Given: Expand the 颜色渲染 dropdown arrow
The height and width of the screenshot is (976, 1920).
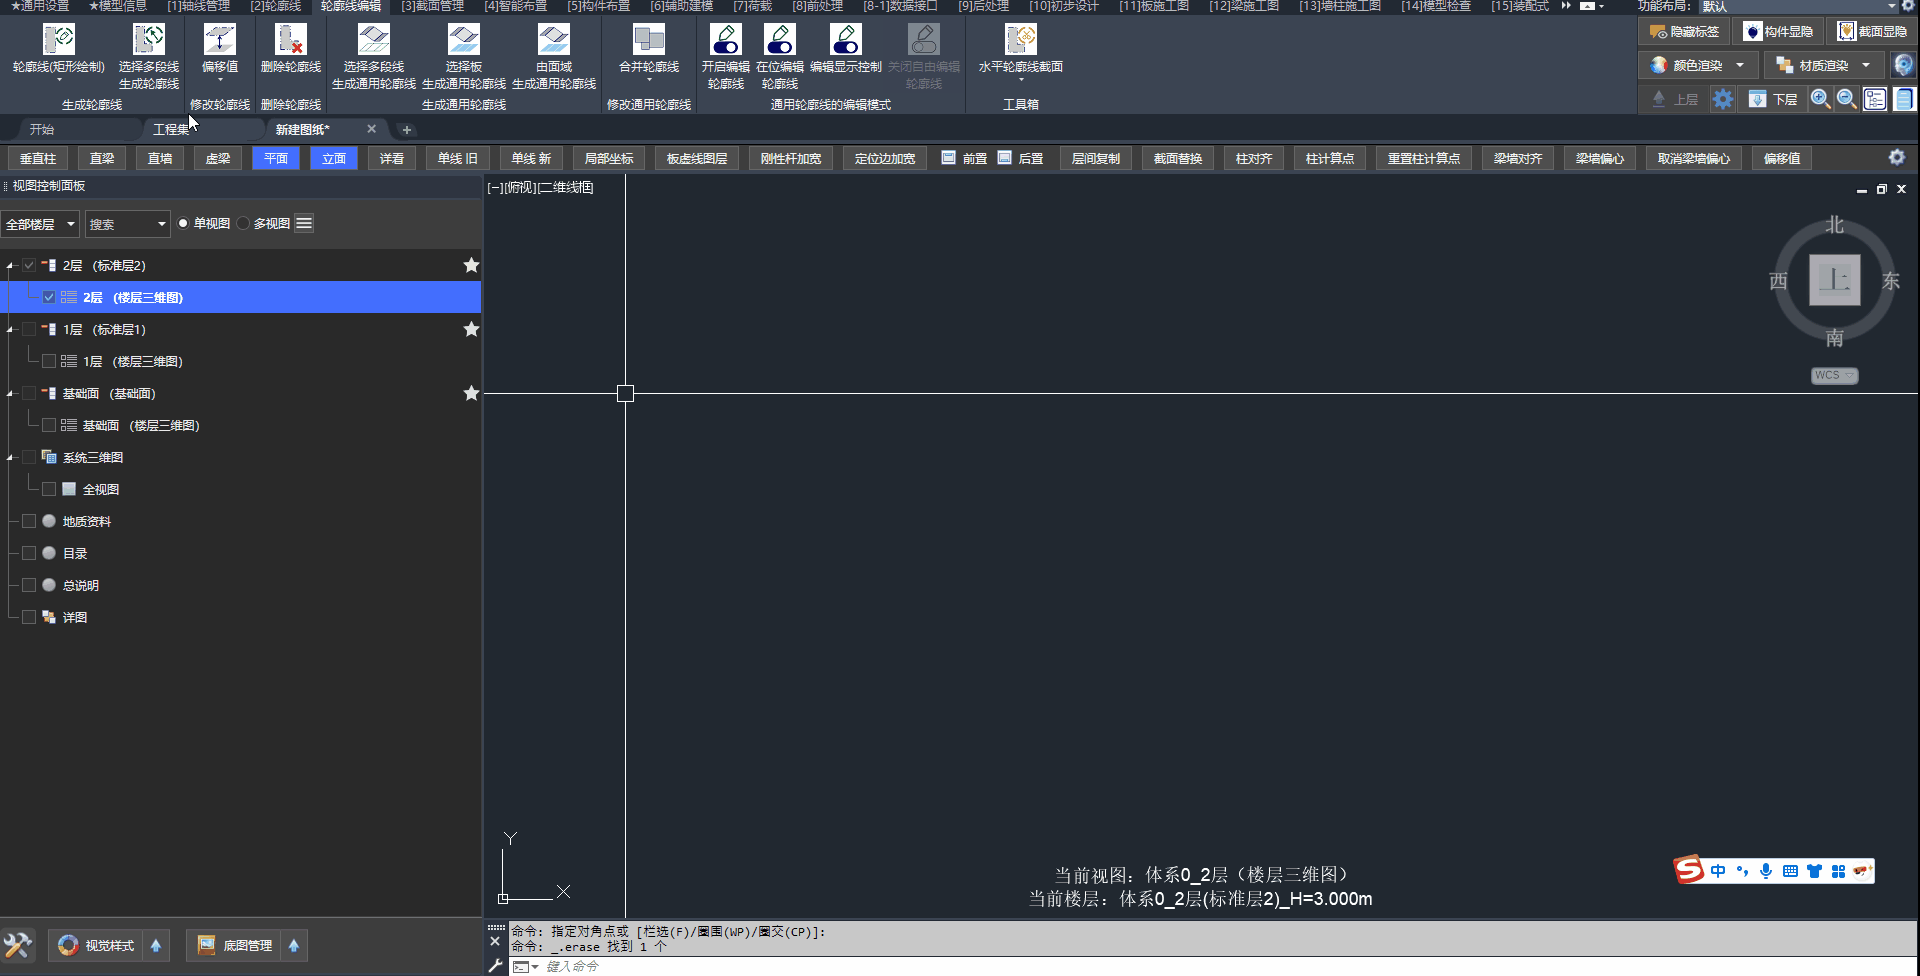Looking at the screenshot, I should 1740,66.
